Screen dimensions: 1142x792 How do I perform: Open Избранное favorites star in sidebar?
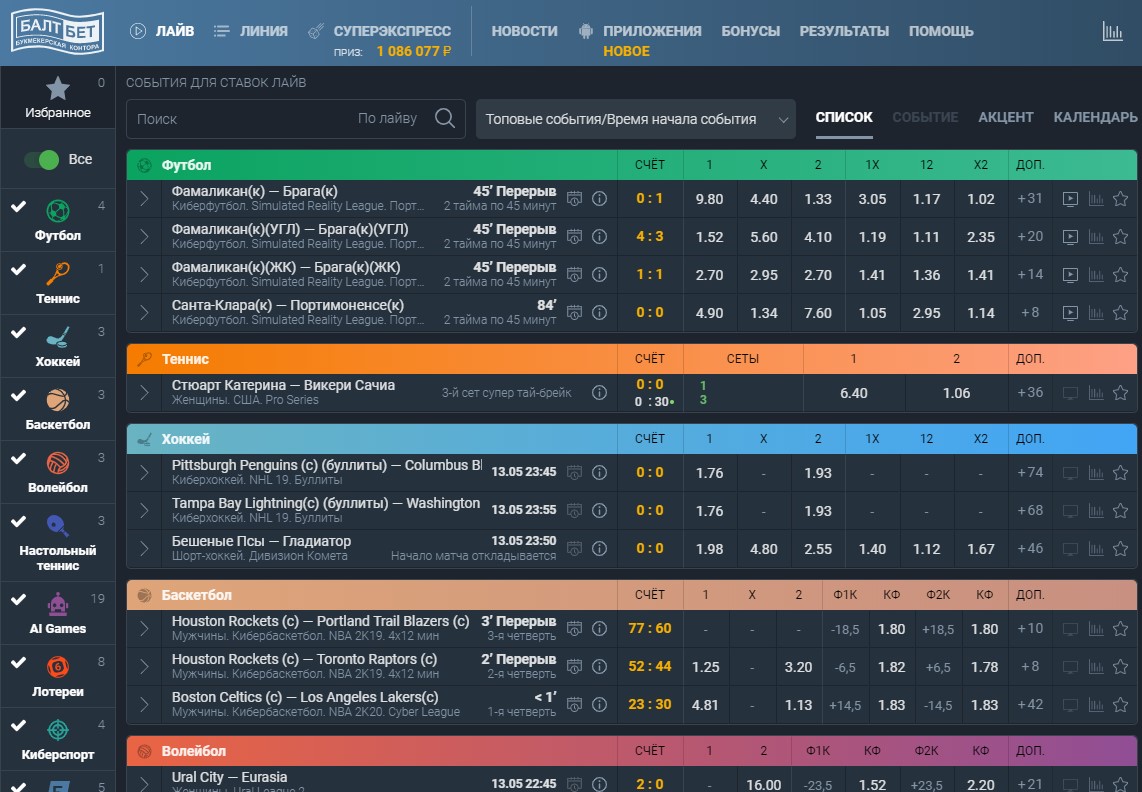[58, 97]
